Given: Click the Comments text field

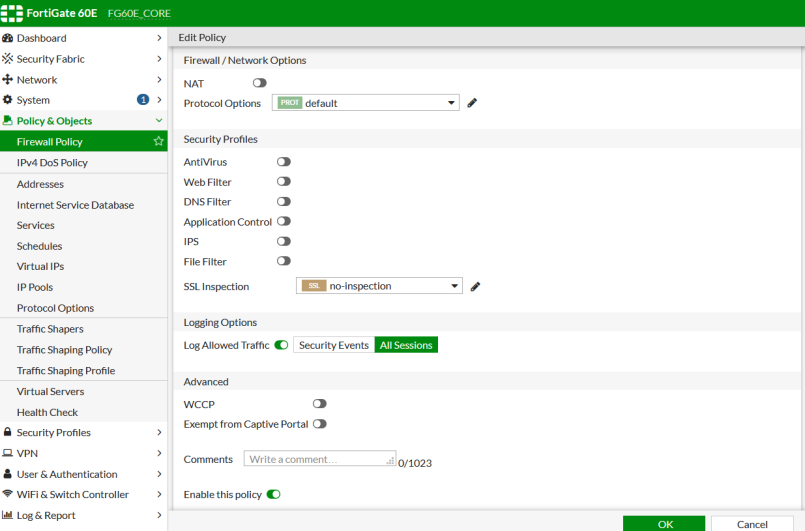Looking at the screenshot, I should (x=319, y=459).
